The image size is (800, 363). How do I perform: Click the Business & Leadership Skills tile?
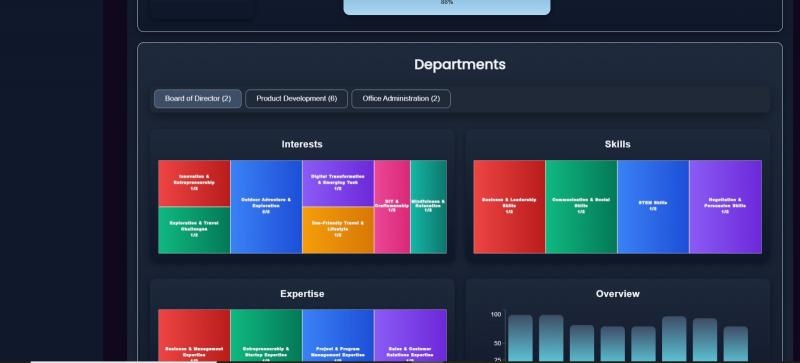click(x=509, y=207)
